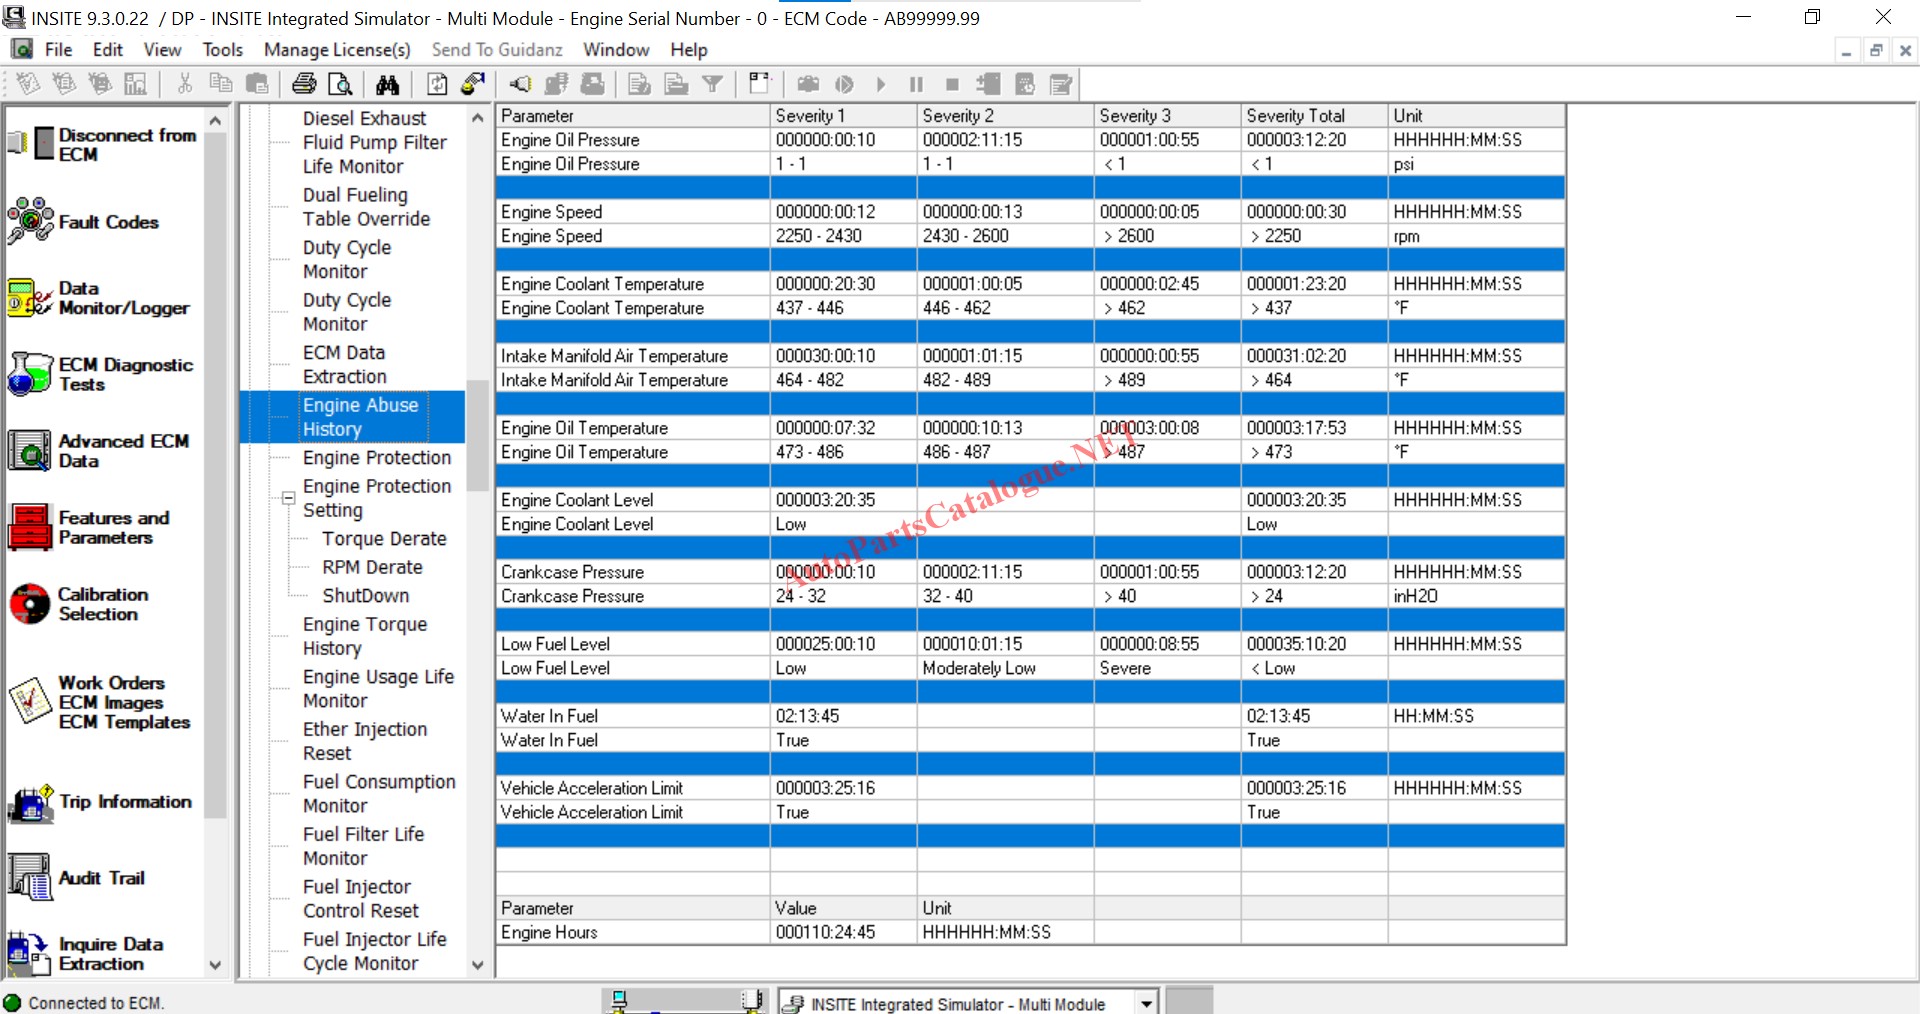Collapse the Engine Protection Setting node
The image size is (1920, 1014).
click(288, 497)
